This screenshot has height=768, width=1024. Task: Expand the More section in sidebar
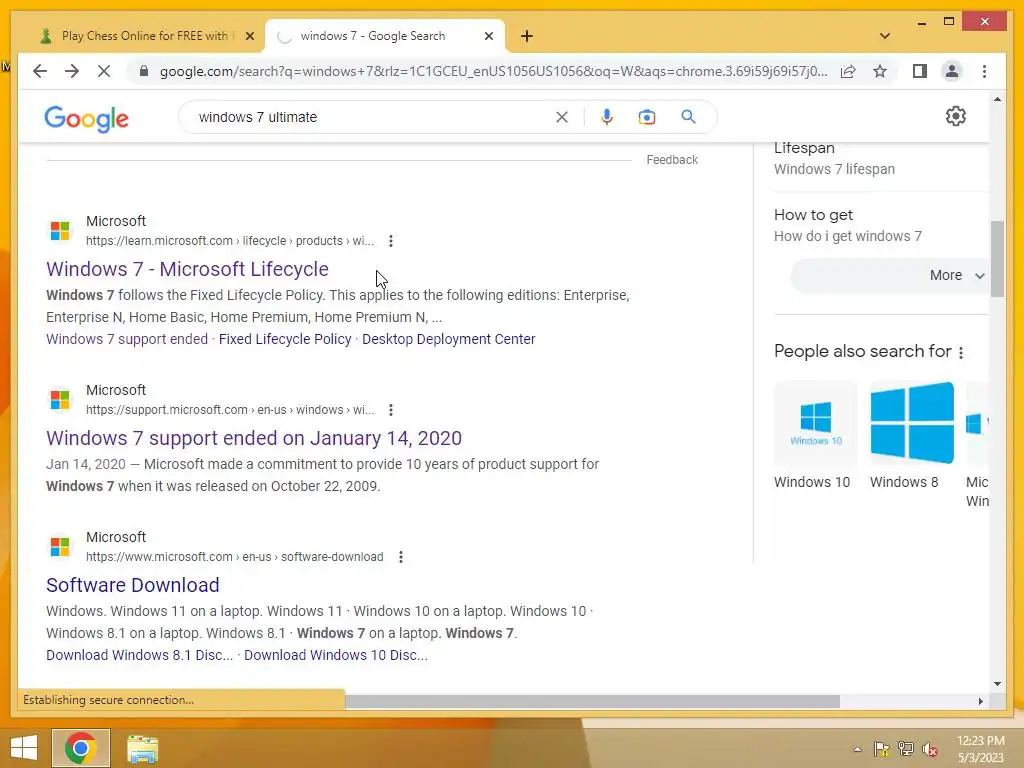[x=891, y=276]
